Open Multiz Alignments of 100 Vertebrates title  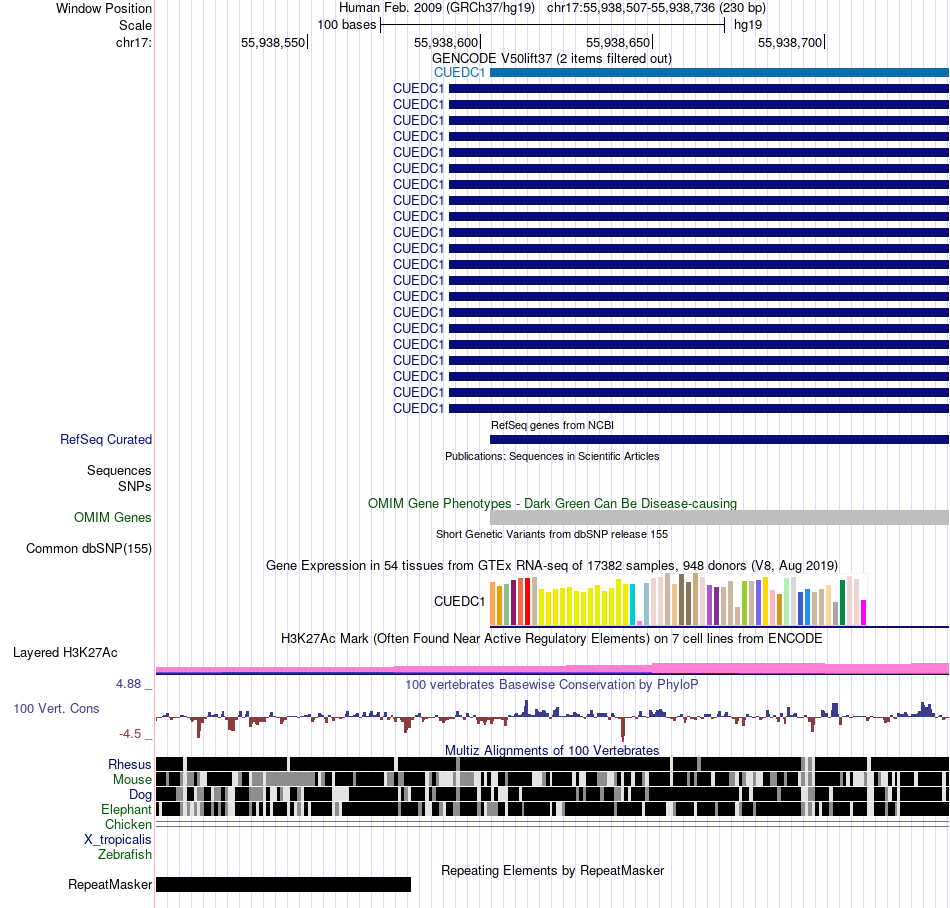click(x=552, y=751)
